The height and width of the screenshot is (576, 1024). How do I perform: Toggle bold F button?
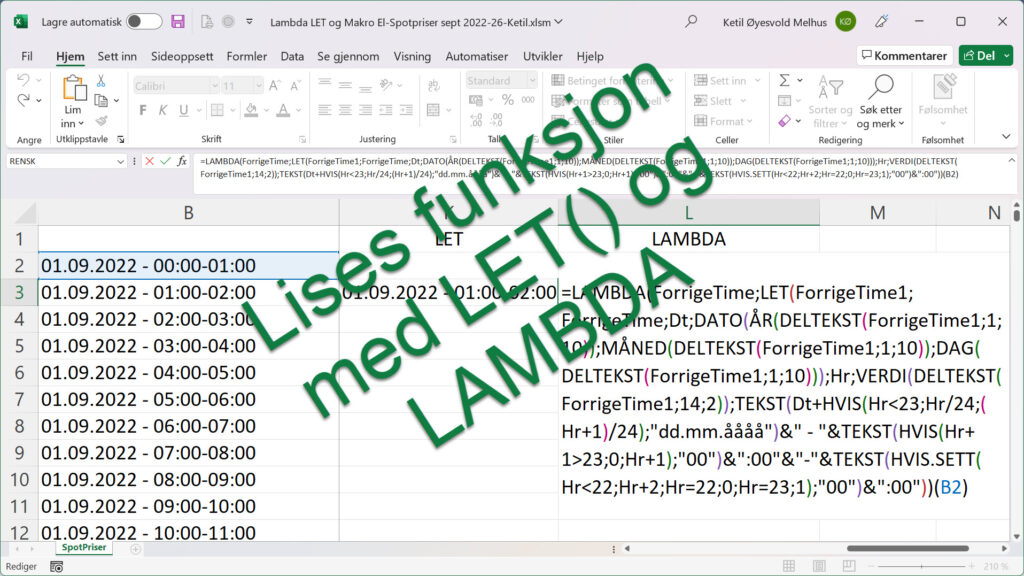(142, 110)
